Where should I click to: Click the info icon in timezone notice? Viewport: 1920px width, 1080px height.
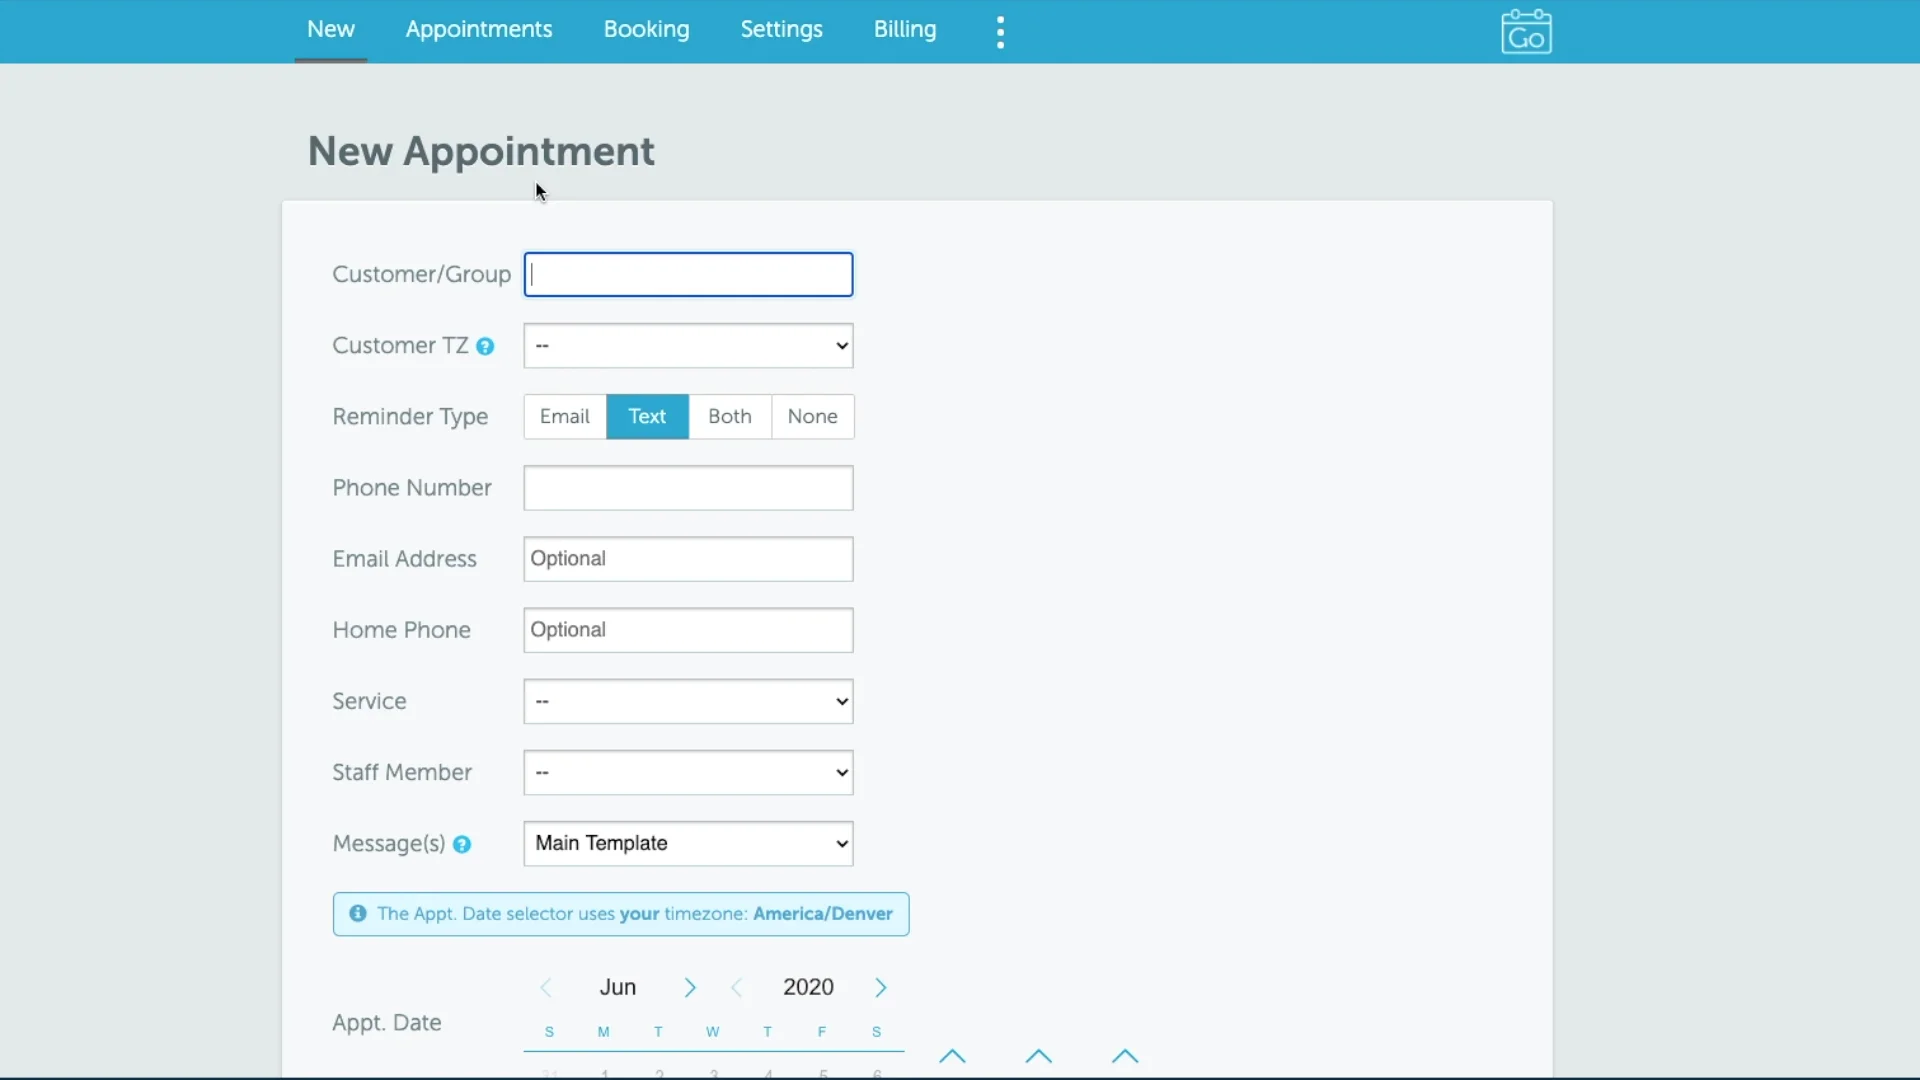click(x=357, y=914)
